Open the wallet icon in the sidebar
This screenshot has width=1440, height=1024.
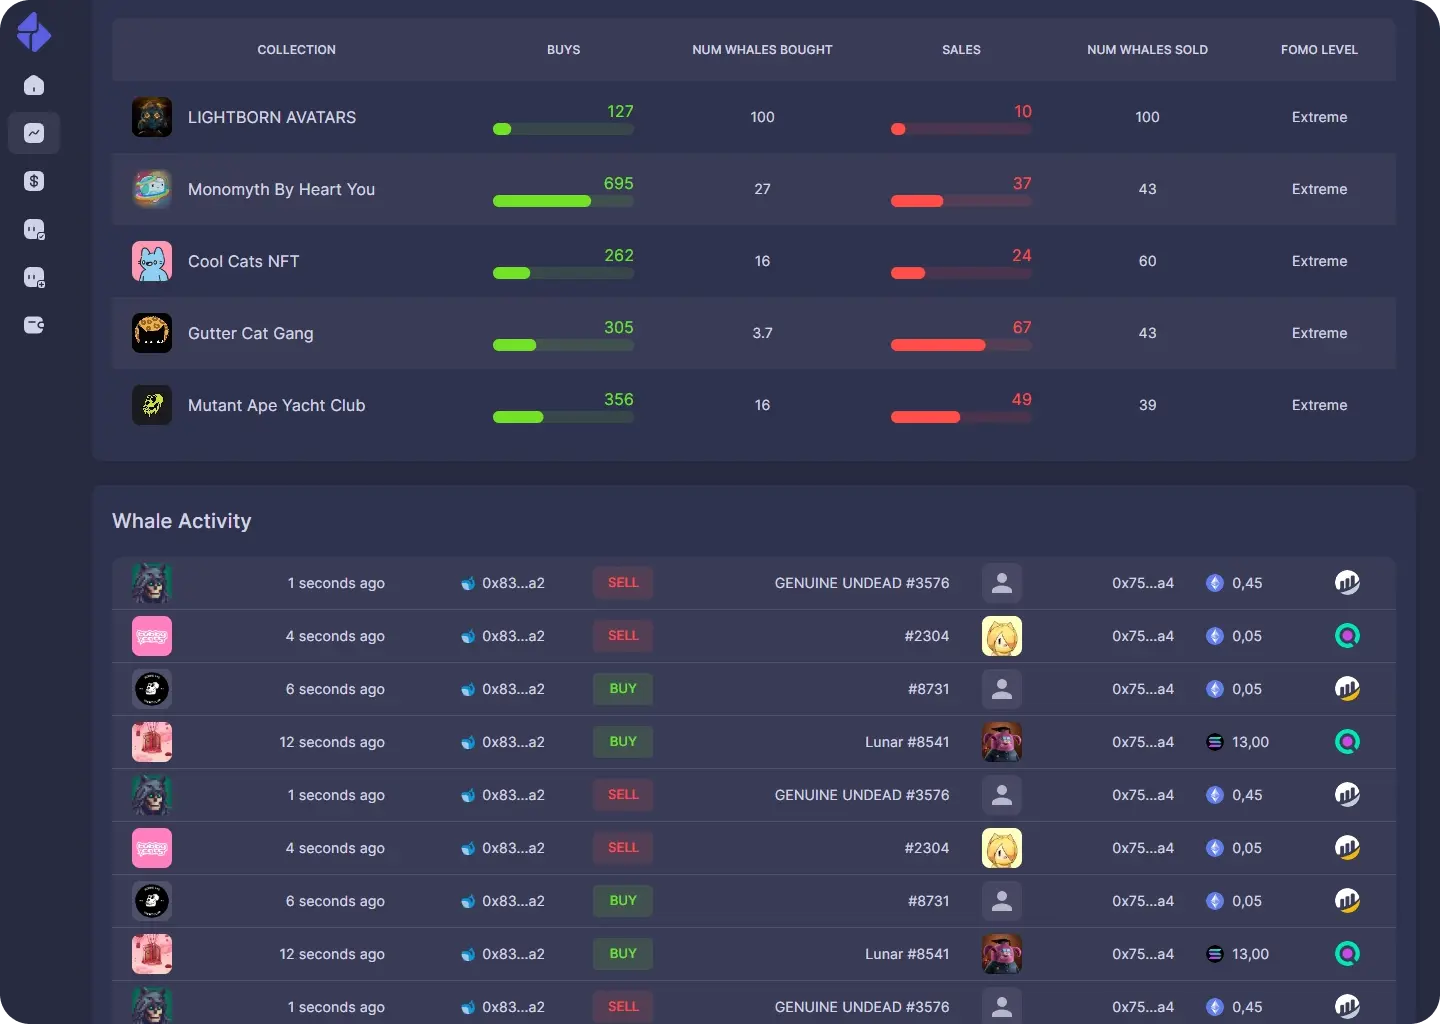point(34,325)
